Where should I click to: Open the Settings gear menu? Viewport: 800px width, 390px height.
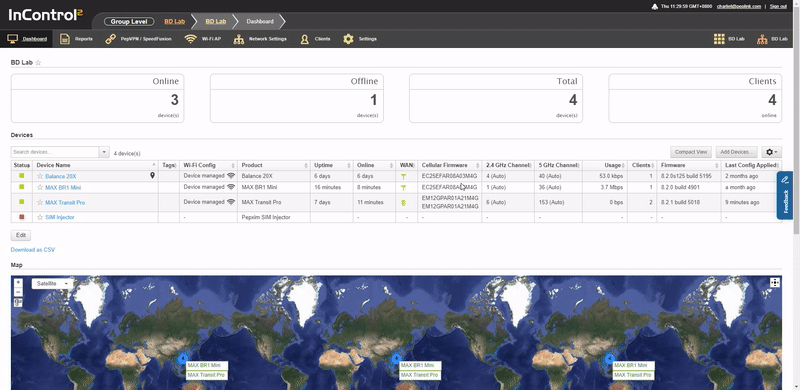360,39
